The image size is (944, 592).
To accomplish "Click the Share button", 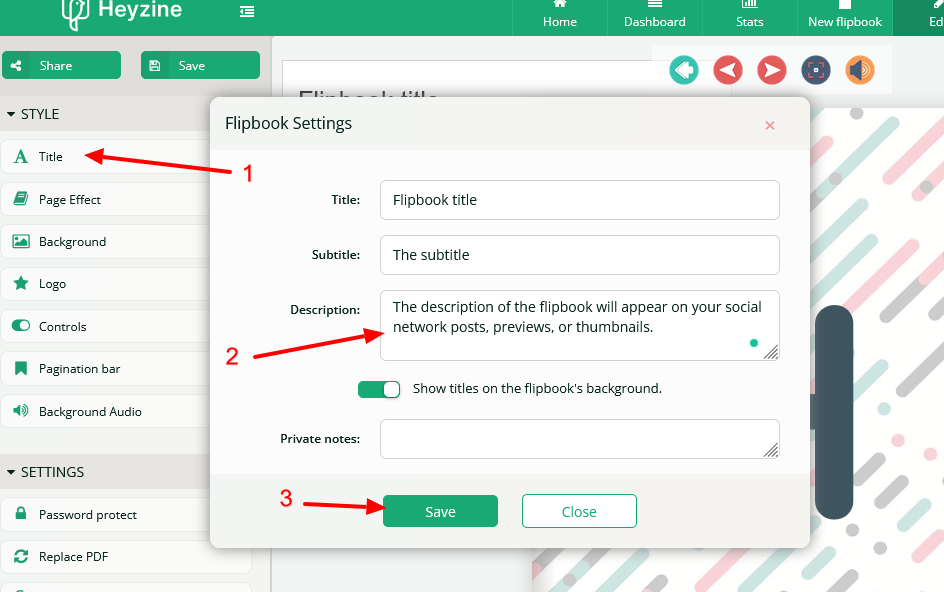I will click(61, 65).
